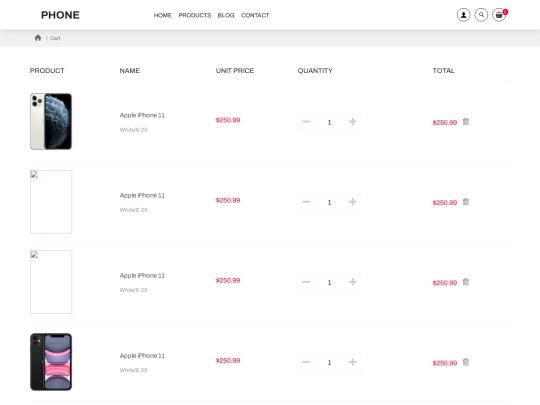Open Apple iPhone 11 name beside black phone

pyautogui.click(x=142, y=355)
